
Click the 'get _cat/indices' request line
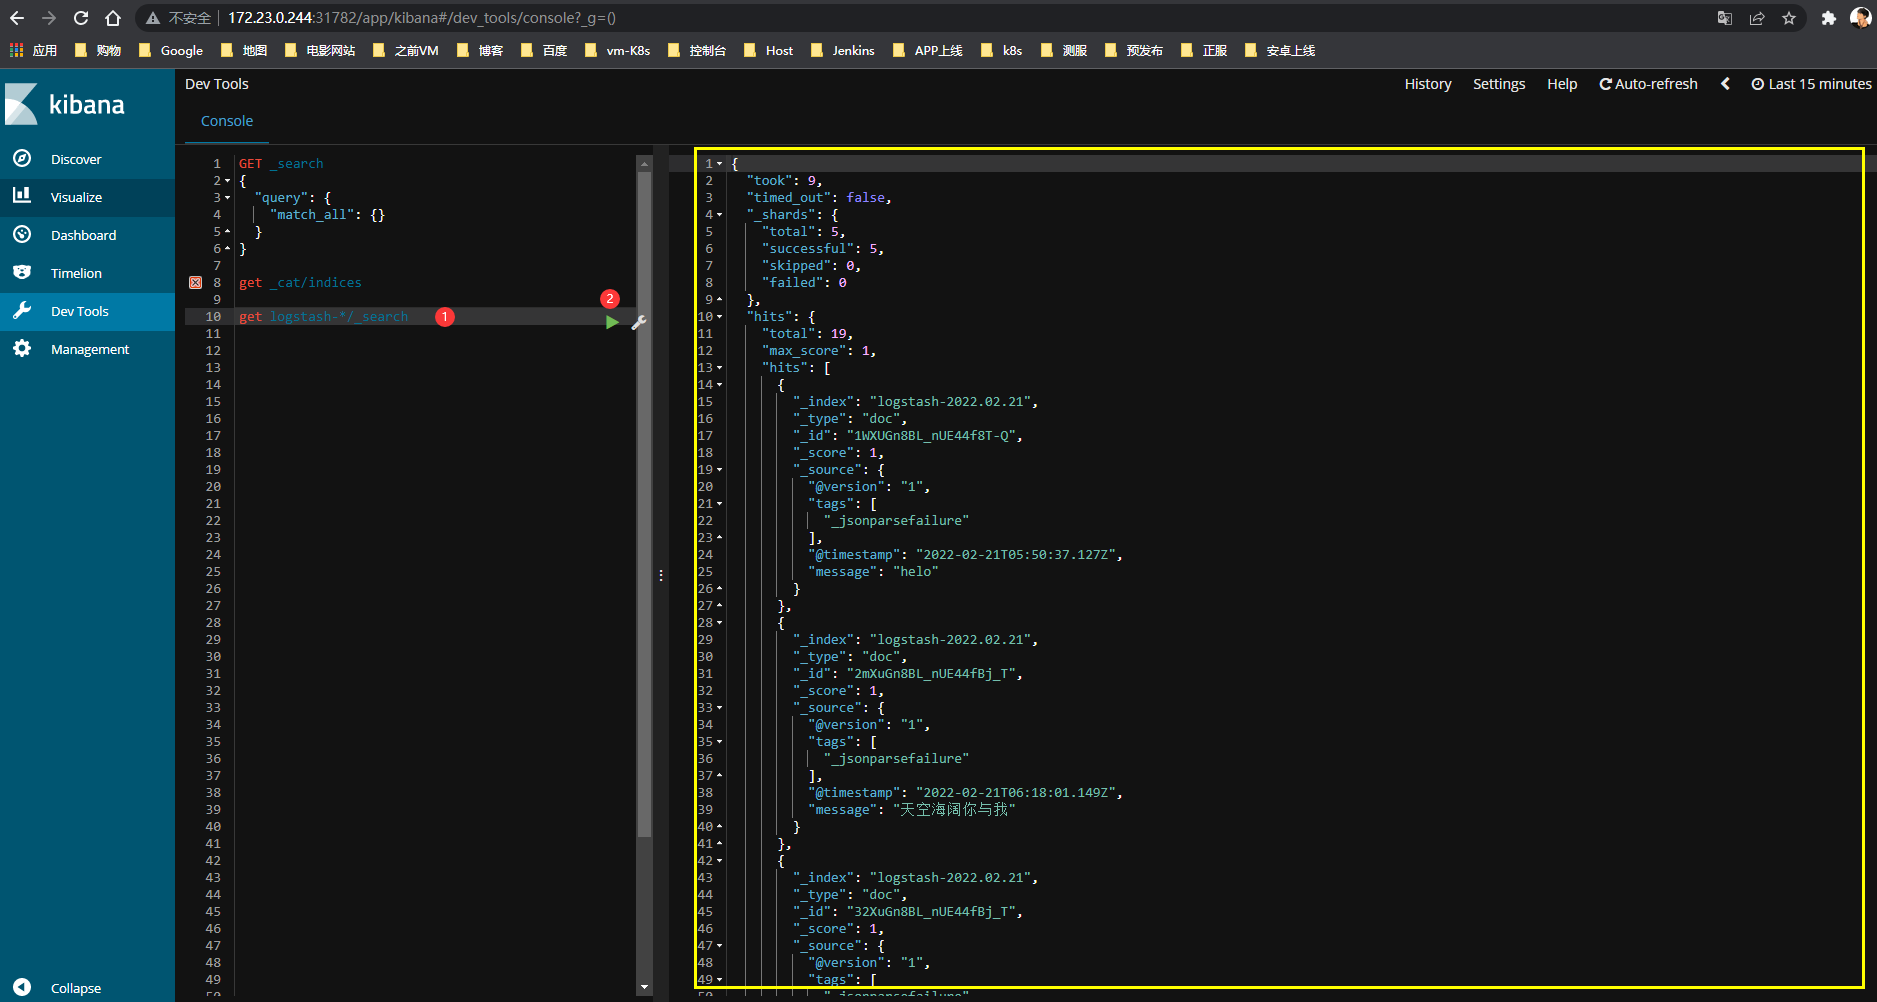click(x=300, y=283)
